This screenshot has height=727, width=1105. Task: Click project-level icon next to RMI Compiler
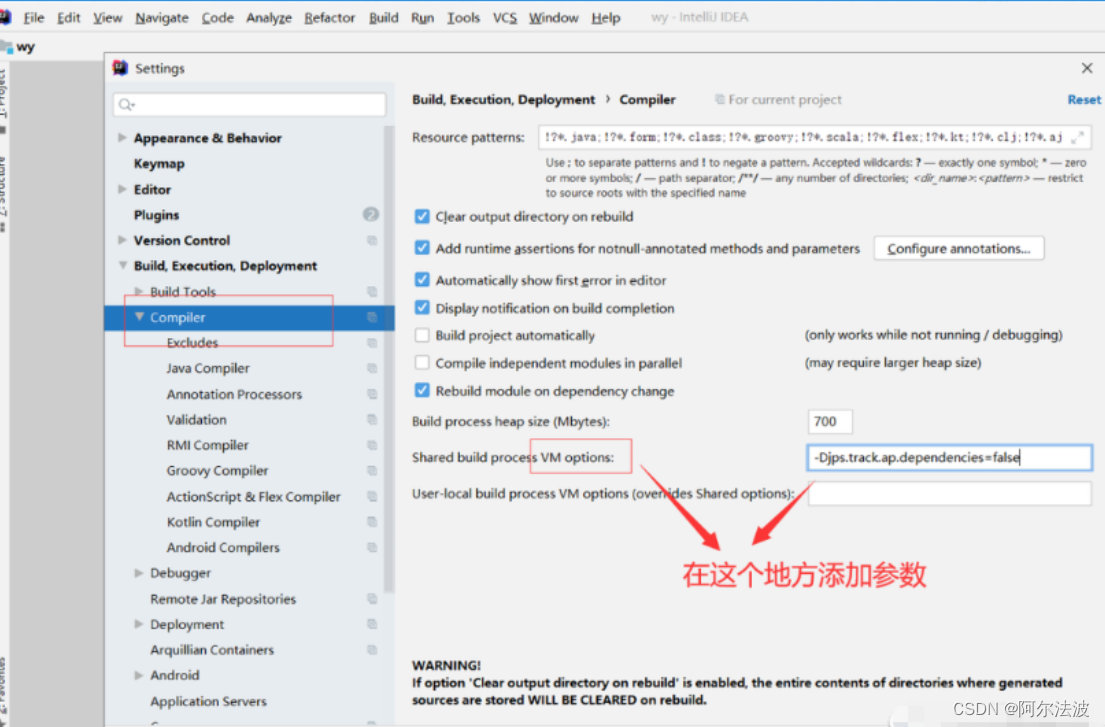coord(372,445)
